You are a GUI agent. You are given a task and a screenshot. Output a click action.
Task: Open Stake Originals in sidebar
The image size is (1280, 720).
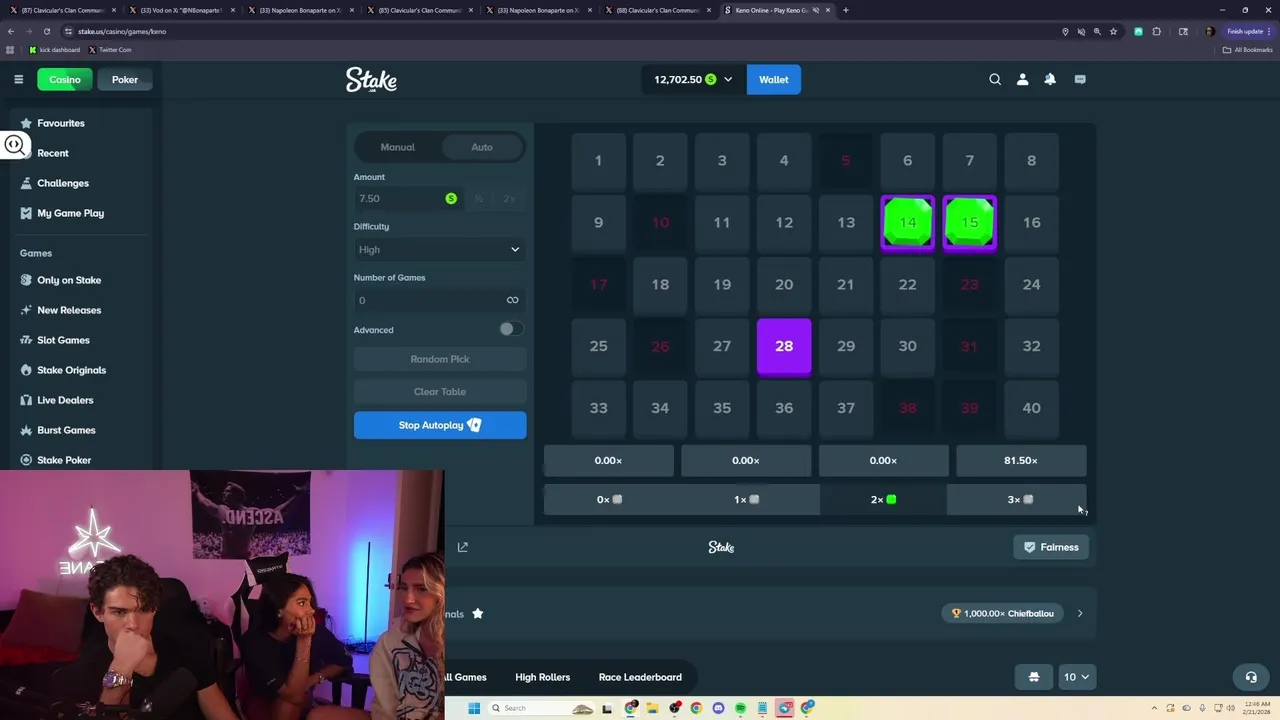click(71, 370)
